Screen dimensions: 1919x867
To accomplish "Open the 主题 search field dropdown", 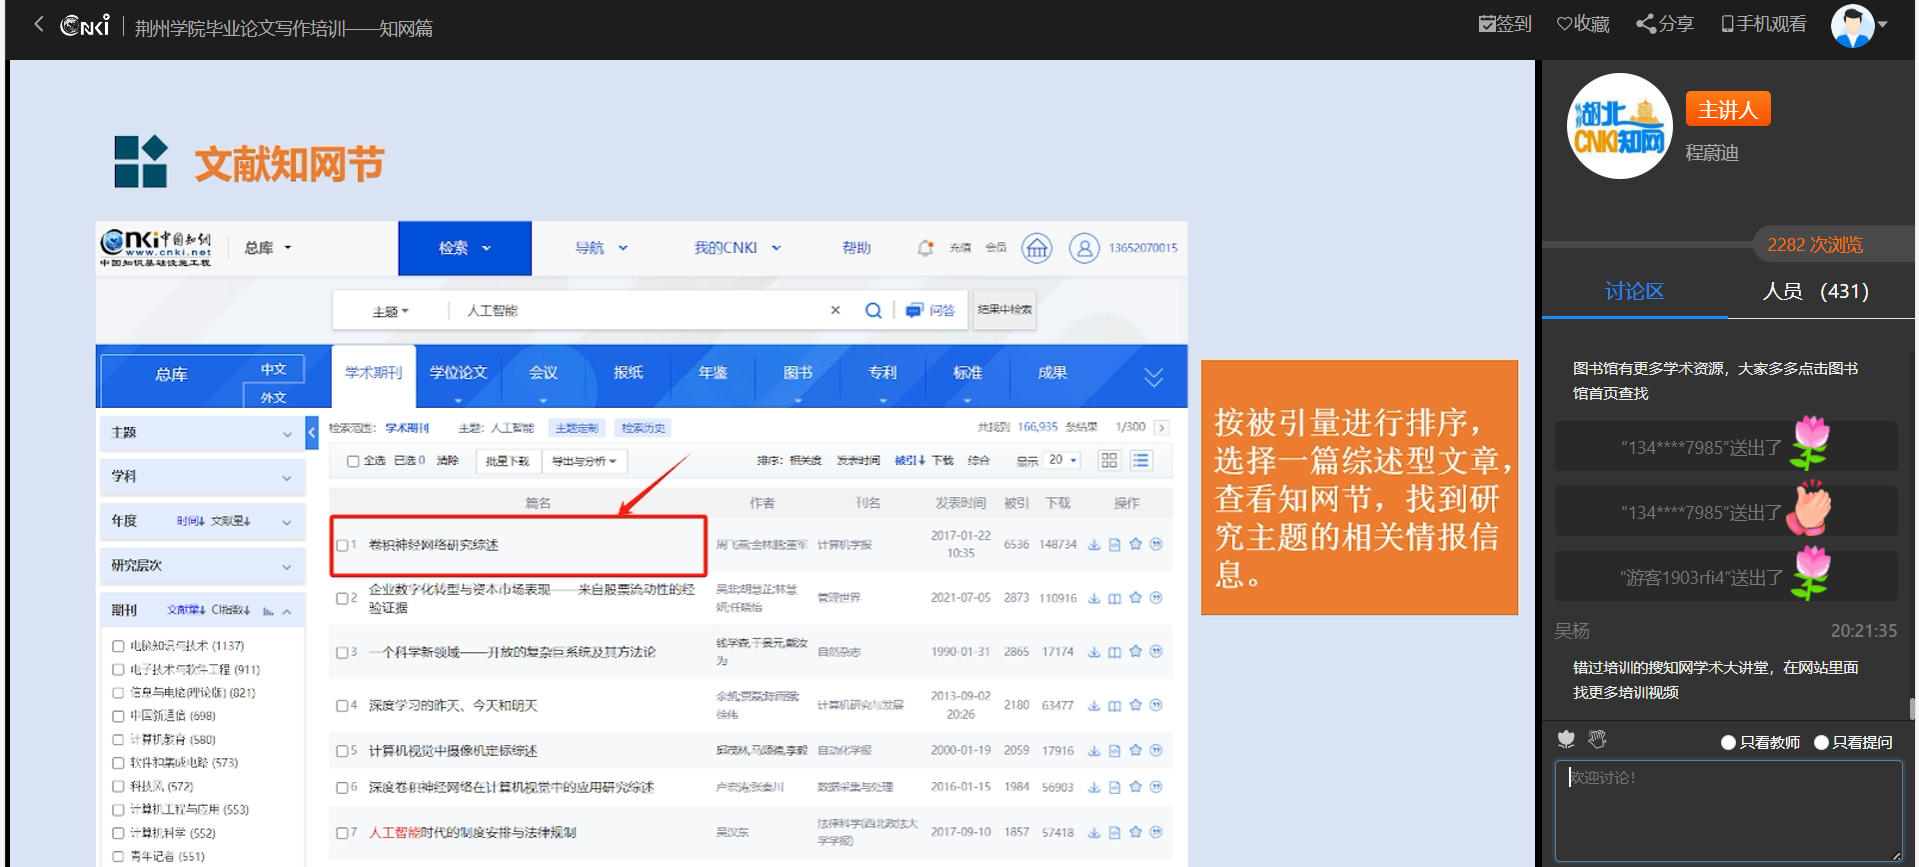I will [390, 311].
